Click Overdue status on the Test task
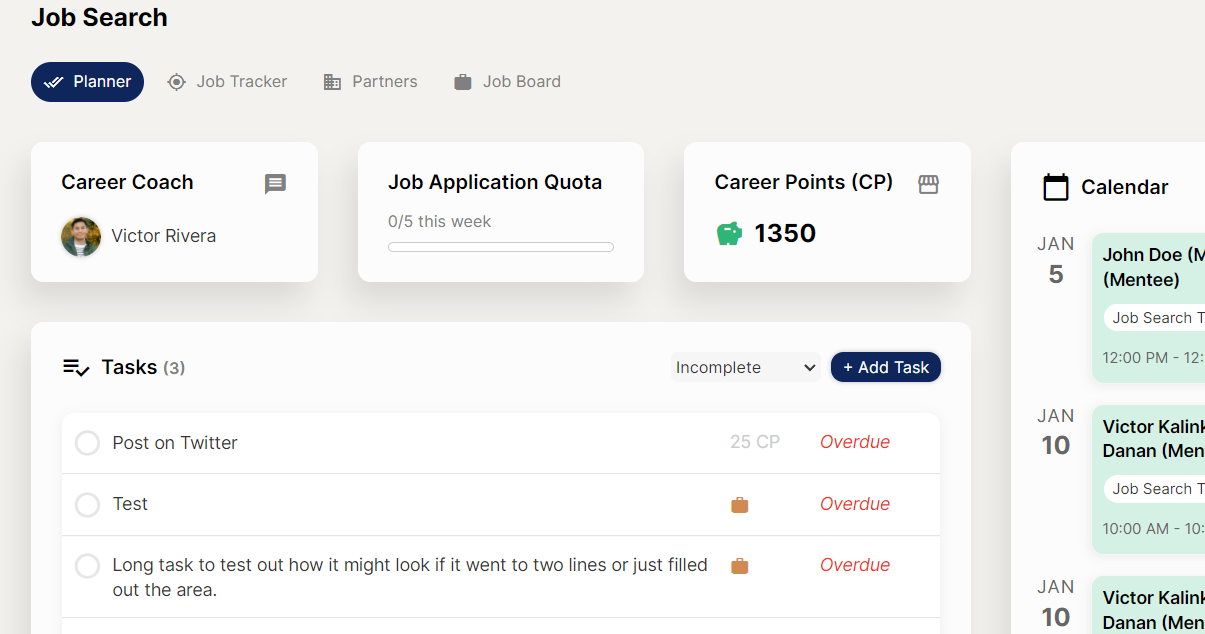Screen dimensions: 1205x634 pos(855,504)
